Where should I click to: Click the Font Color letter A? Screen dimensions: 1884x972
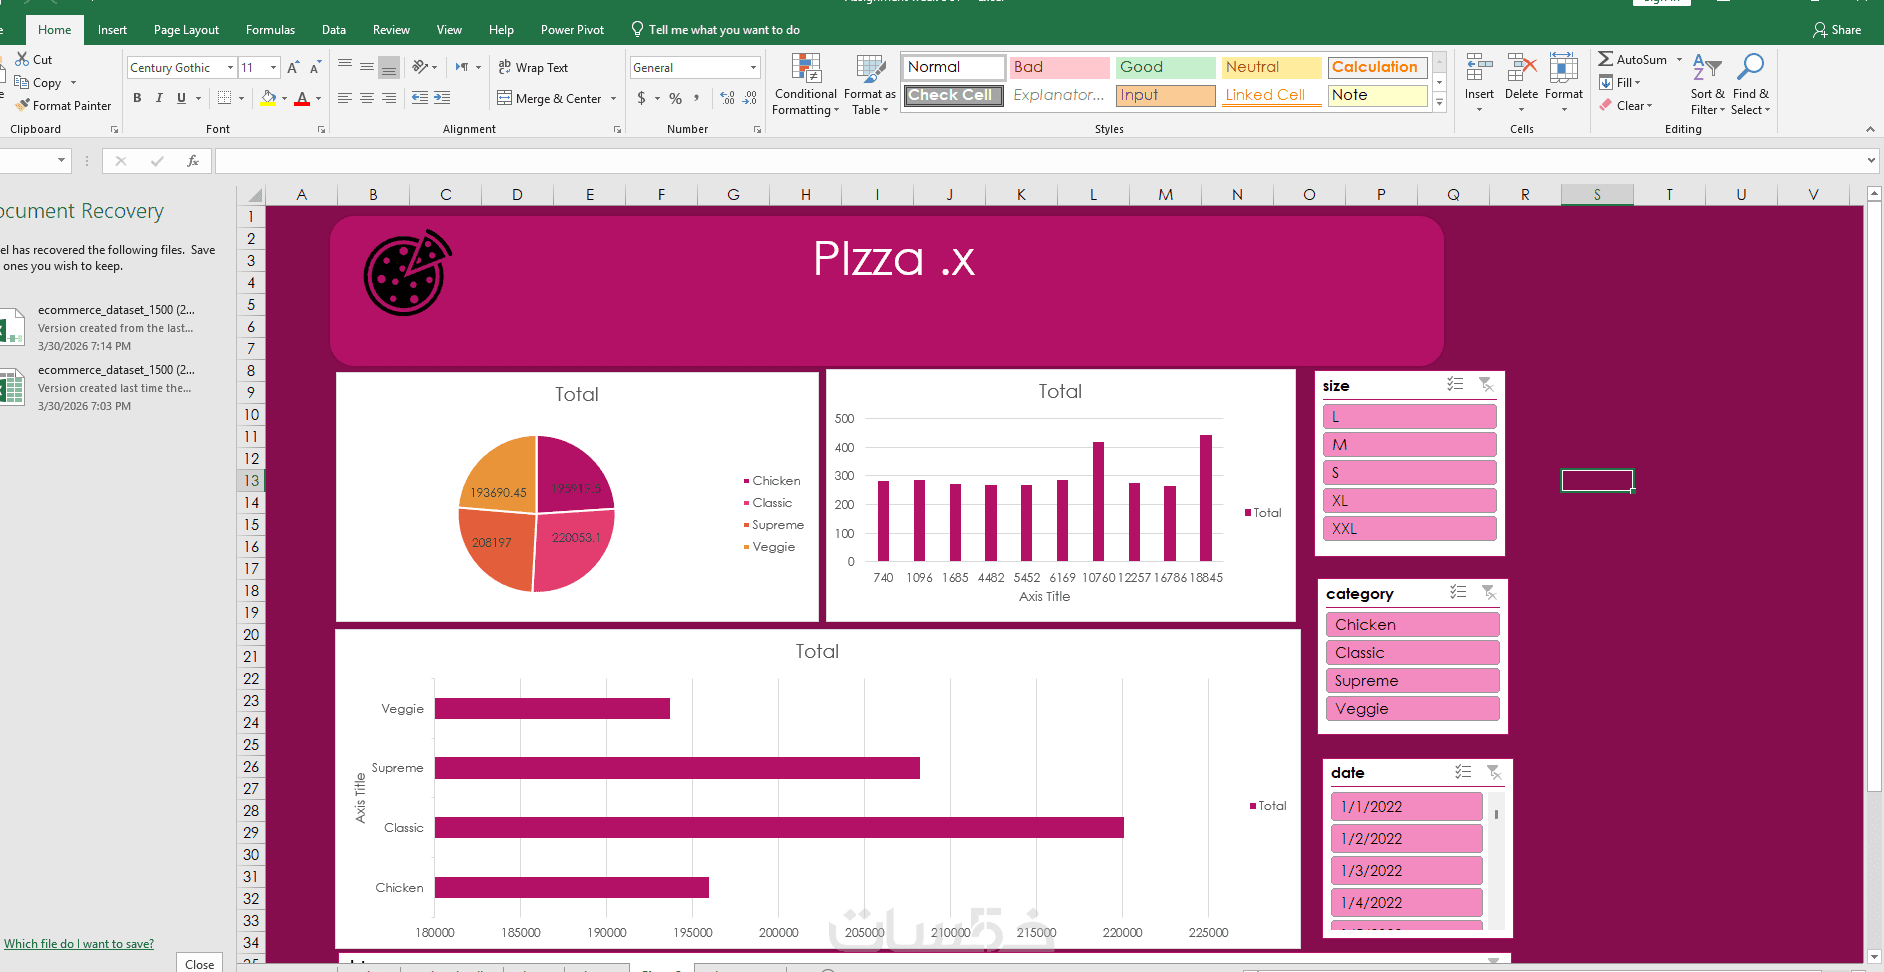tap(302, 98)
